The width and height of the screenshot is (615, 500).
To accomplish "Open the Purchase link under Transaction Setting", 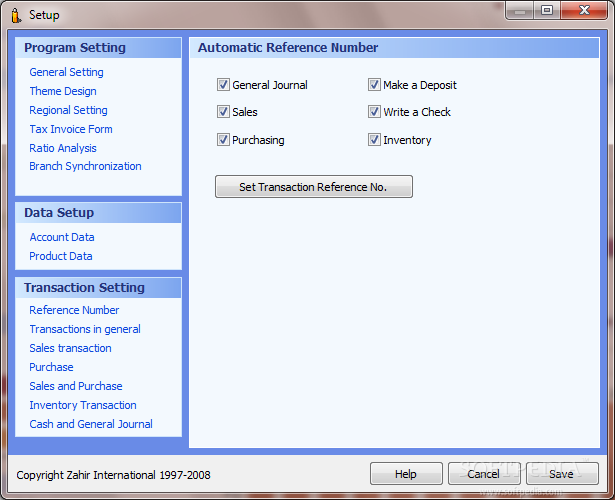I will click(51, 367).
